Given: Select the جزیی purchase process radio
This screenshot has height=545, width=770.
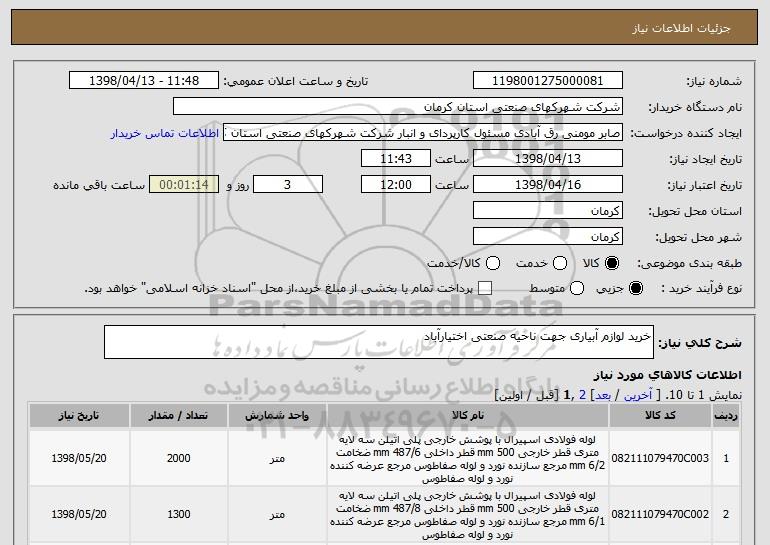Looking at the screenshot, I should [635, 288].
